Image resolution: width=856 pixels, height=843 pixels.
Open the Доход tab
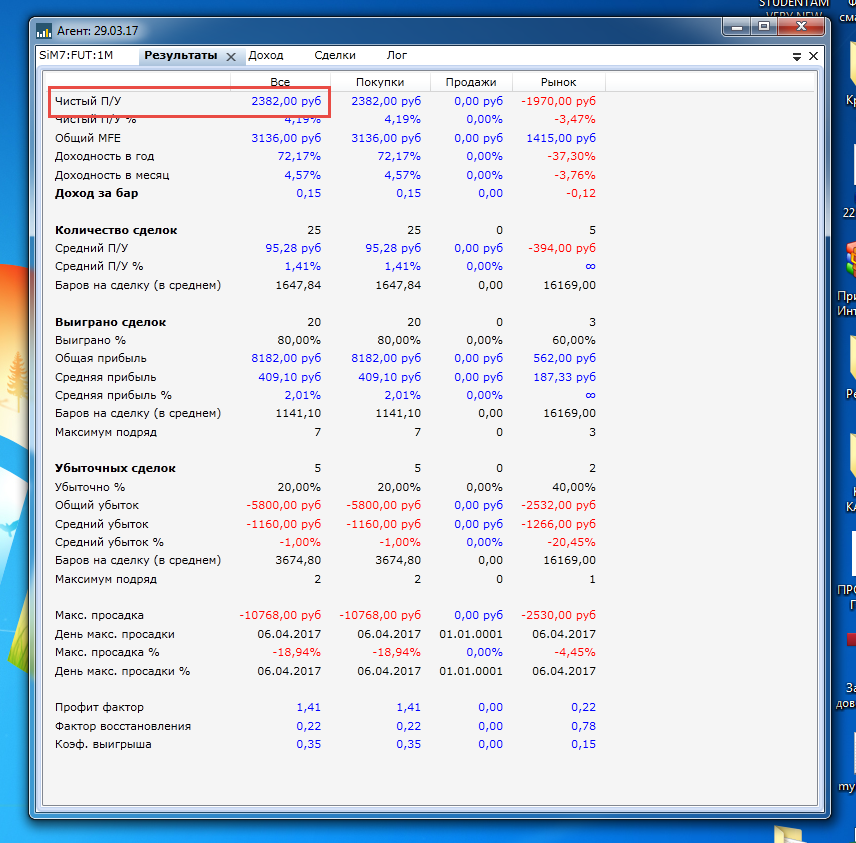pos(265,55)
